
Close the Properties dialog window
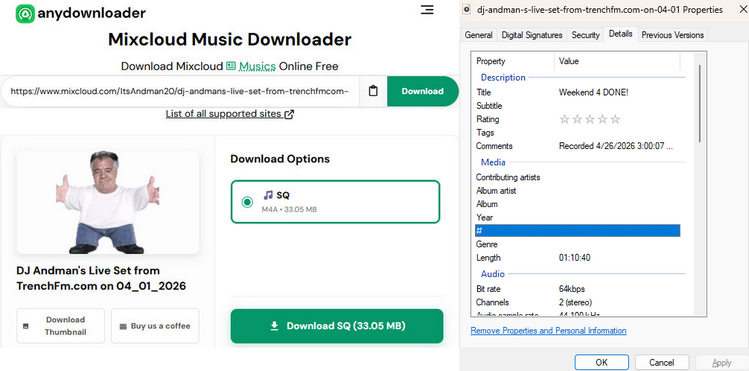click(x=743, y=10)
